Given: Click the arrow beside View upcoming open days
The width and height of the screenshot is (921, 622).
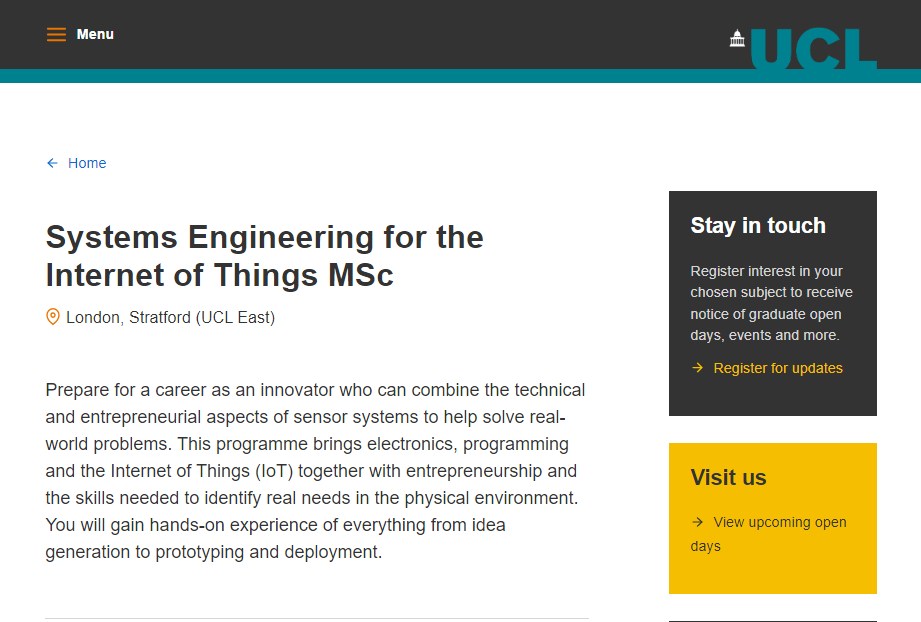Looking at the screenshot, I should [x=698, y=522].
